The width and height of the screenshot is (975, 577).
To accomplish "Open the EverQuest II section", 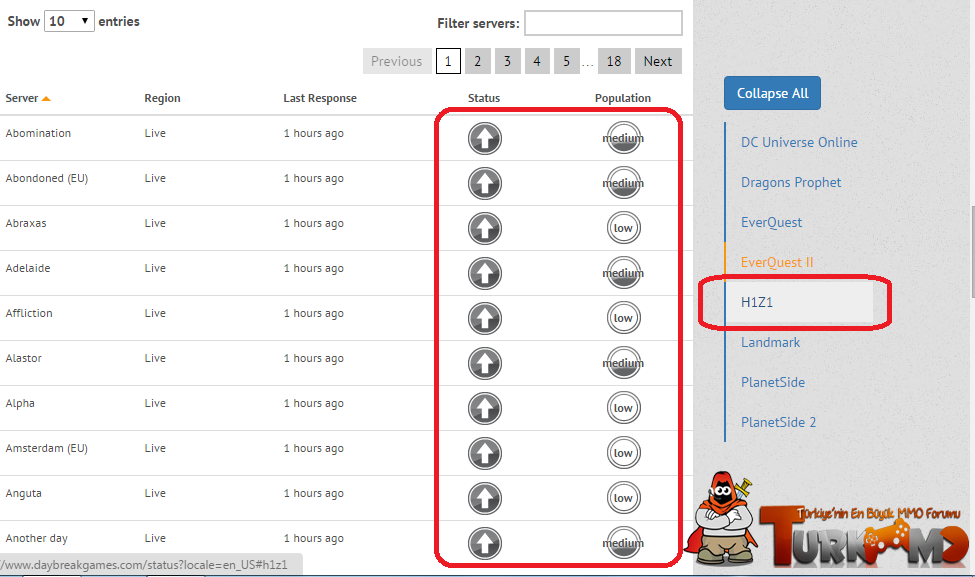I will pos(777,262).
